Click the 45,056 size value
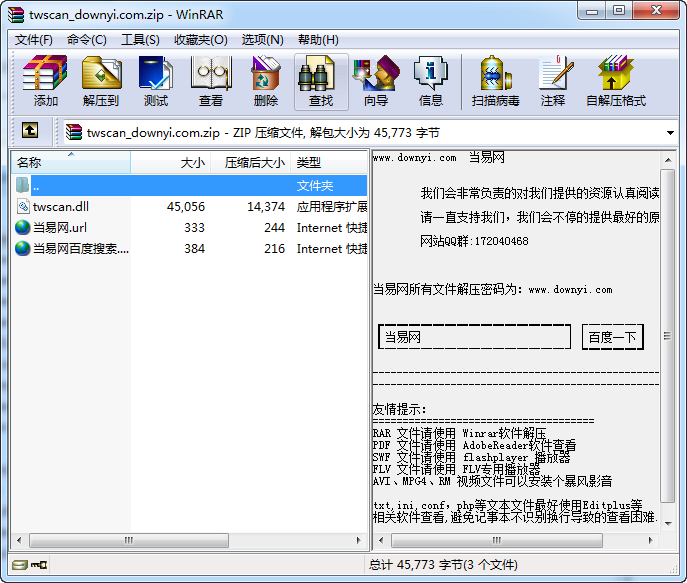Image resolution: width=687 pixels, height=583 pixels. (x=186, y=207)
